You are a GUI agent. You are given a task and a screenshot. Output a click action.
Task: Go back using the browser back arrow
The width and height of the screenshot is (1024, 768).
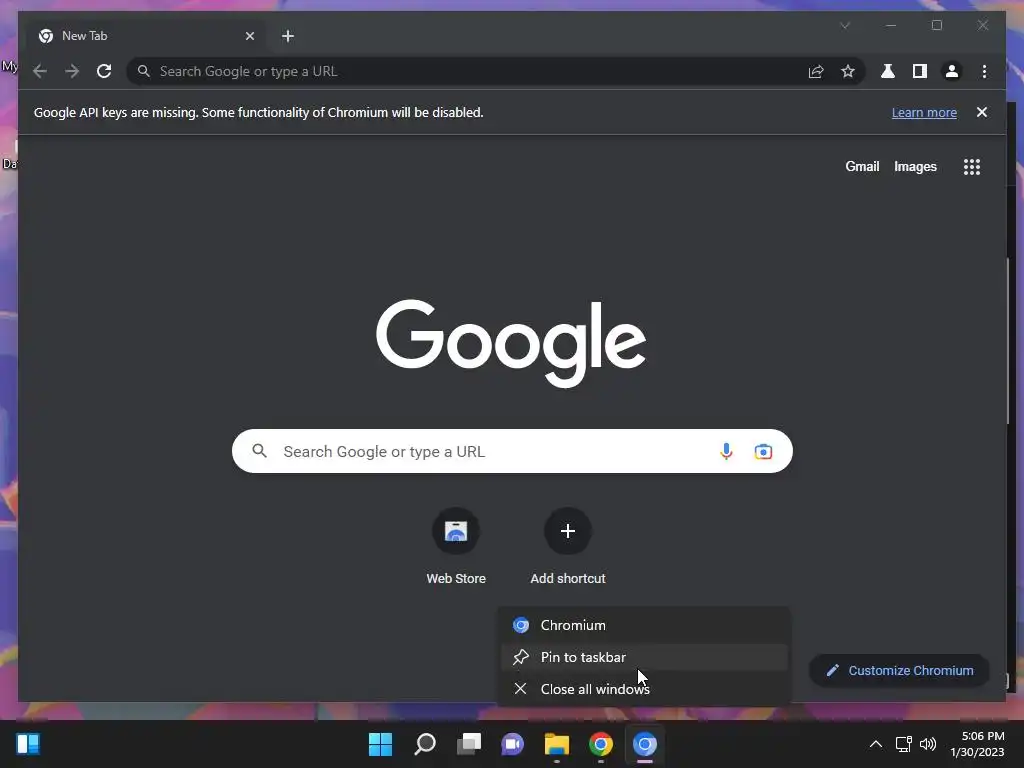[40, 71]
